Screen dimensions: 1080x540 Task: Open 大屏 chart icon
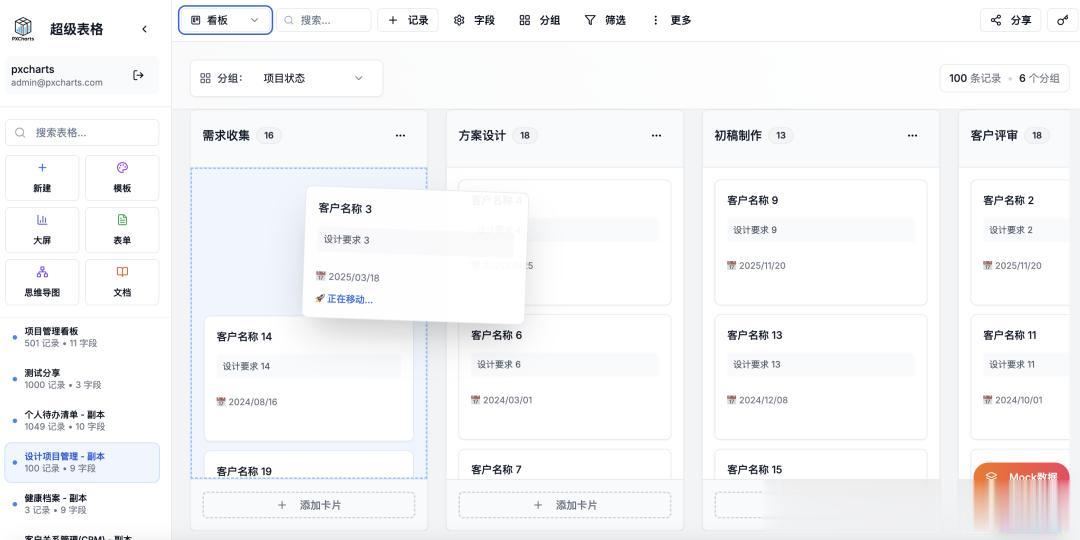click(42, 220)
